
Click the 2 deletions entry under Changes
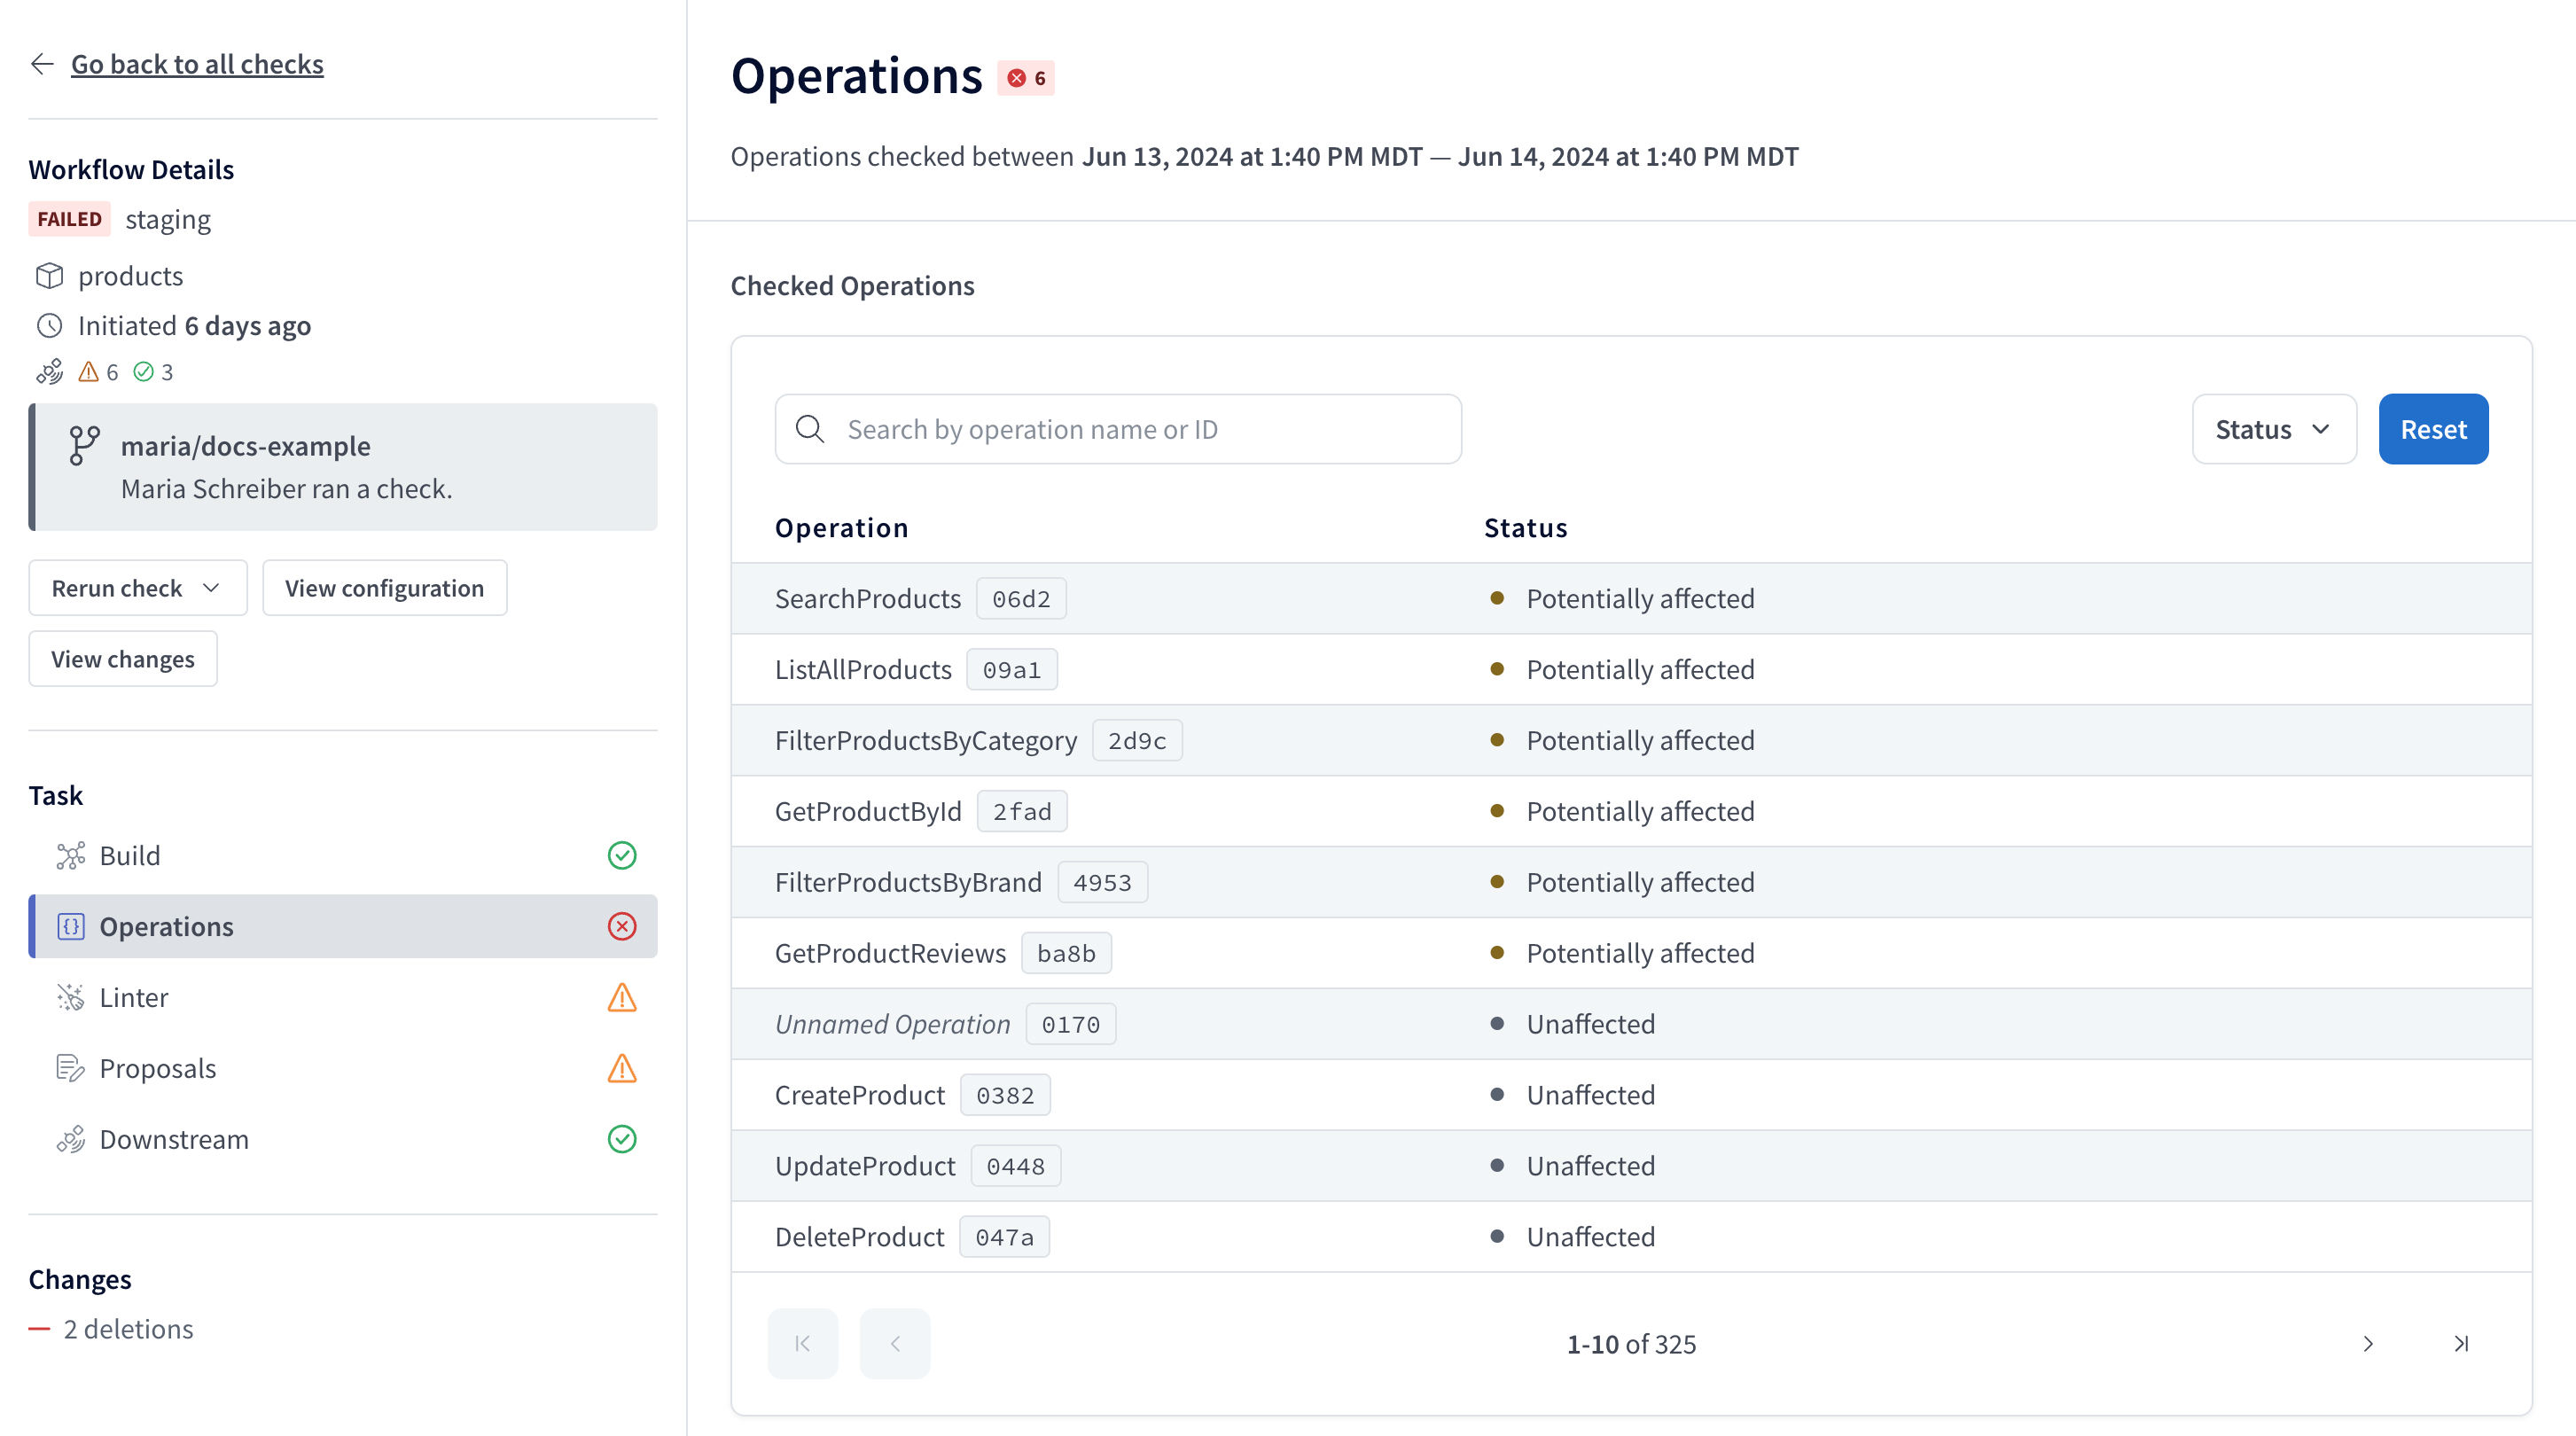111,1329
